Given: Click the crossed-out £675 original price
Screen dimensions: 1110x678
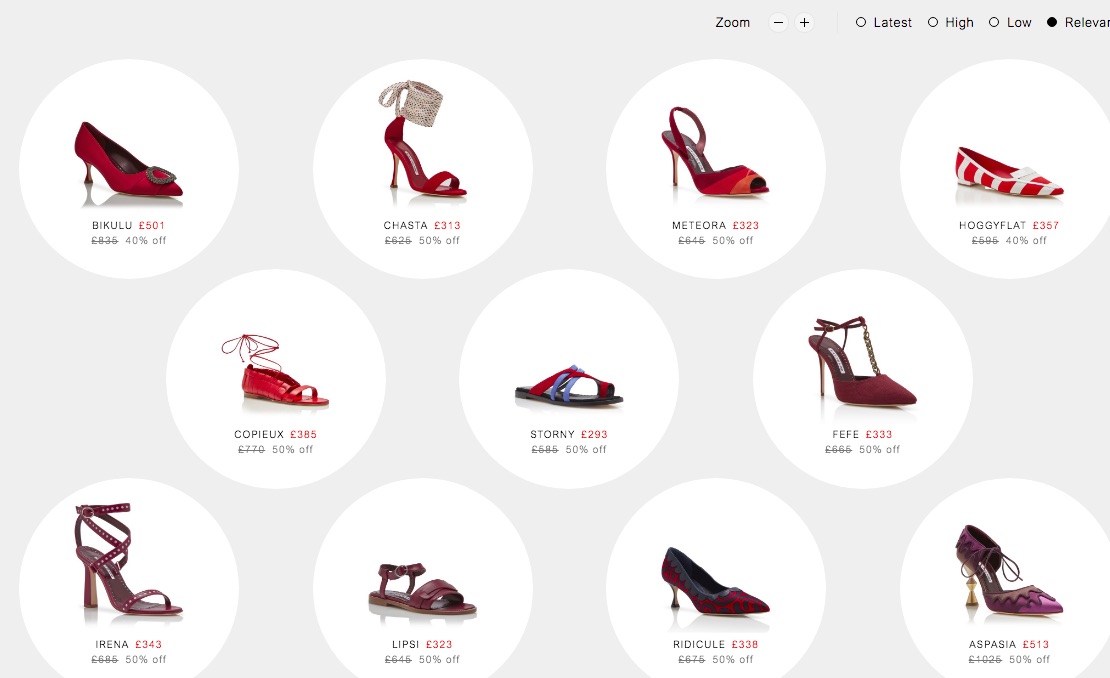Looking at the screenshot, I should [x=692, y=660].
